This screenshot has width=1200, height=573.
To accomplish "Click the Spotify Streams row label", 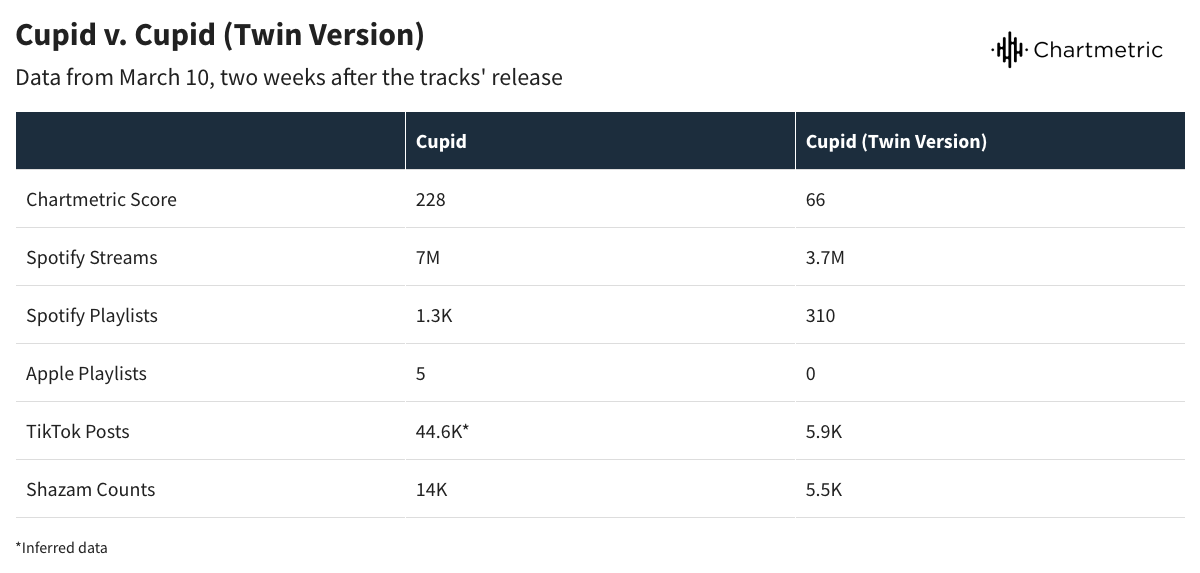I will pos(92,257).
